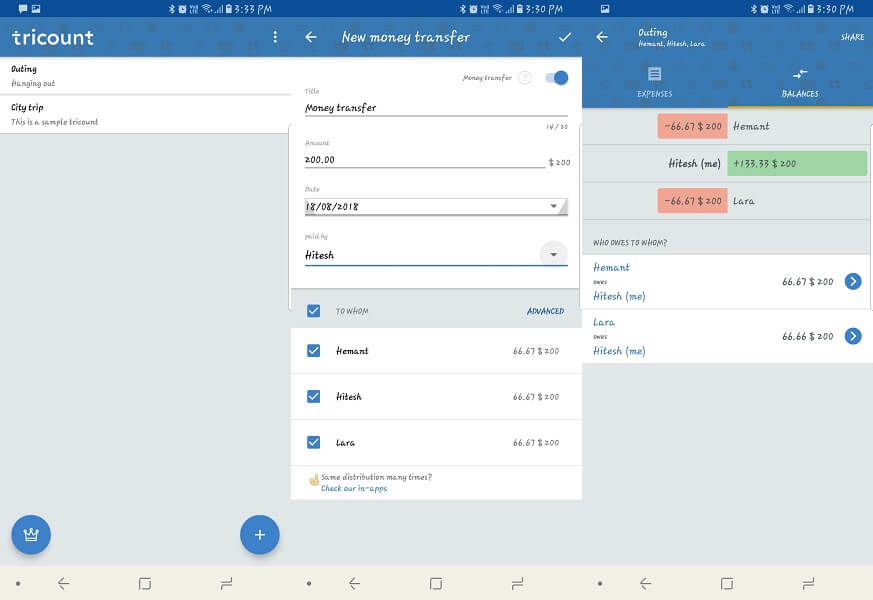This screenshot has height=600, width=873.
Task: Tap Android home key under money transfer screen
Action: pos(436,583)
